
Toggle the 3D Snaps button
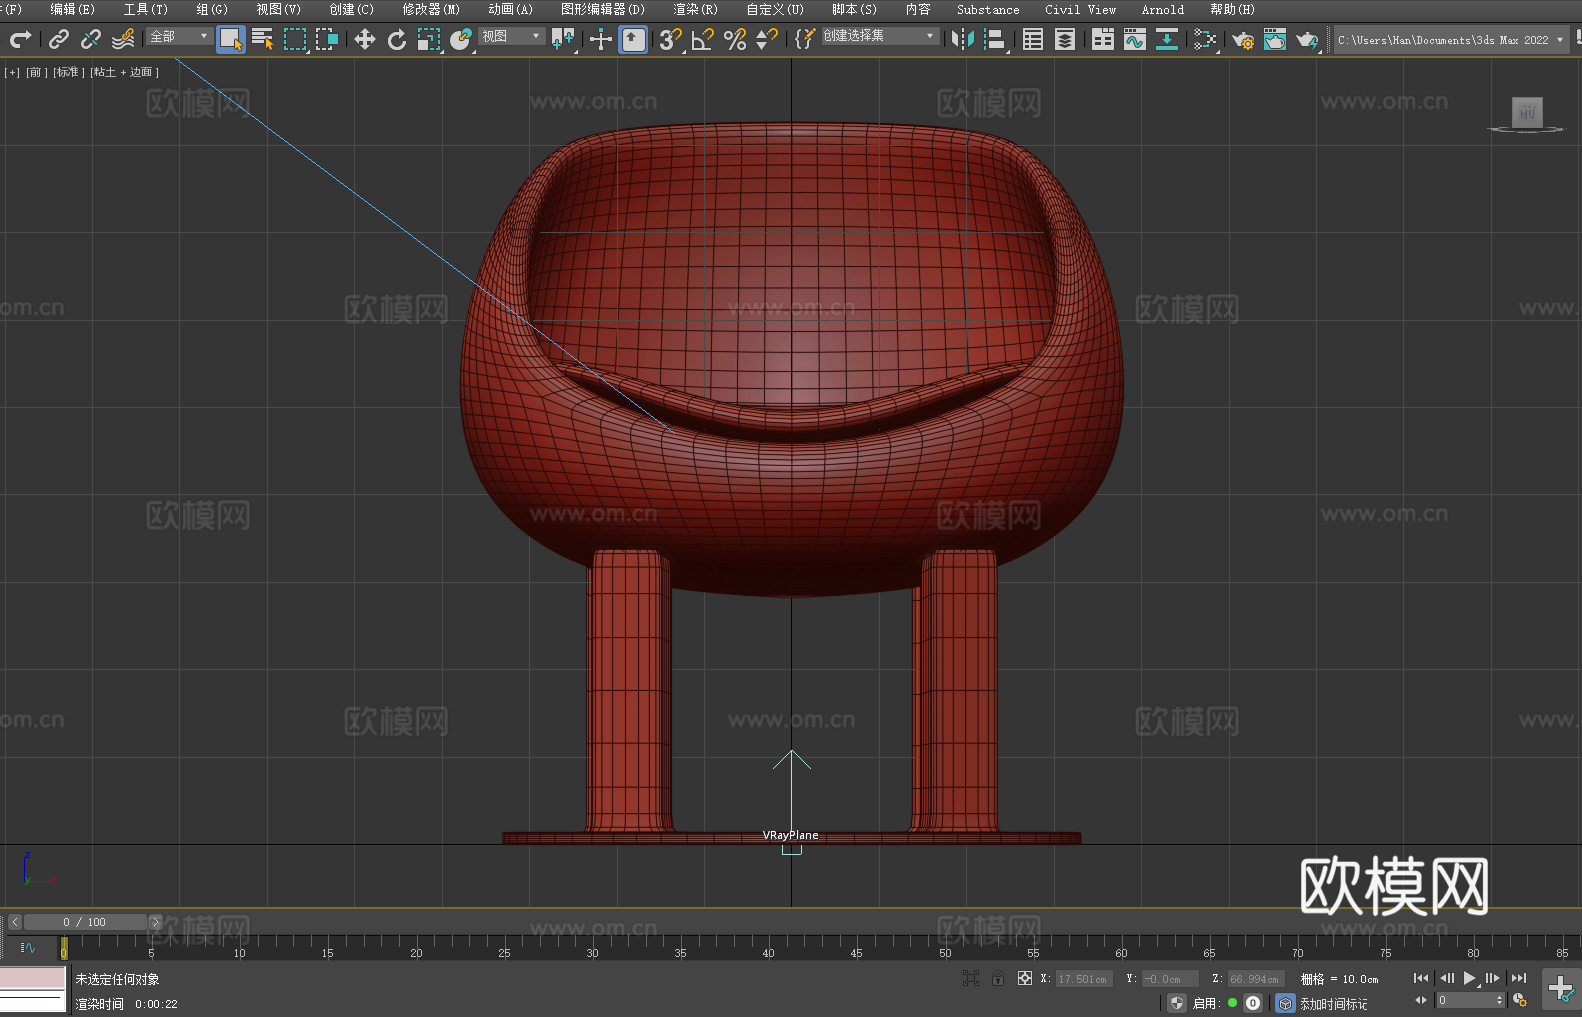(670, 39)
